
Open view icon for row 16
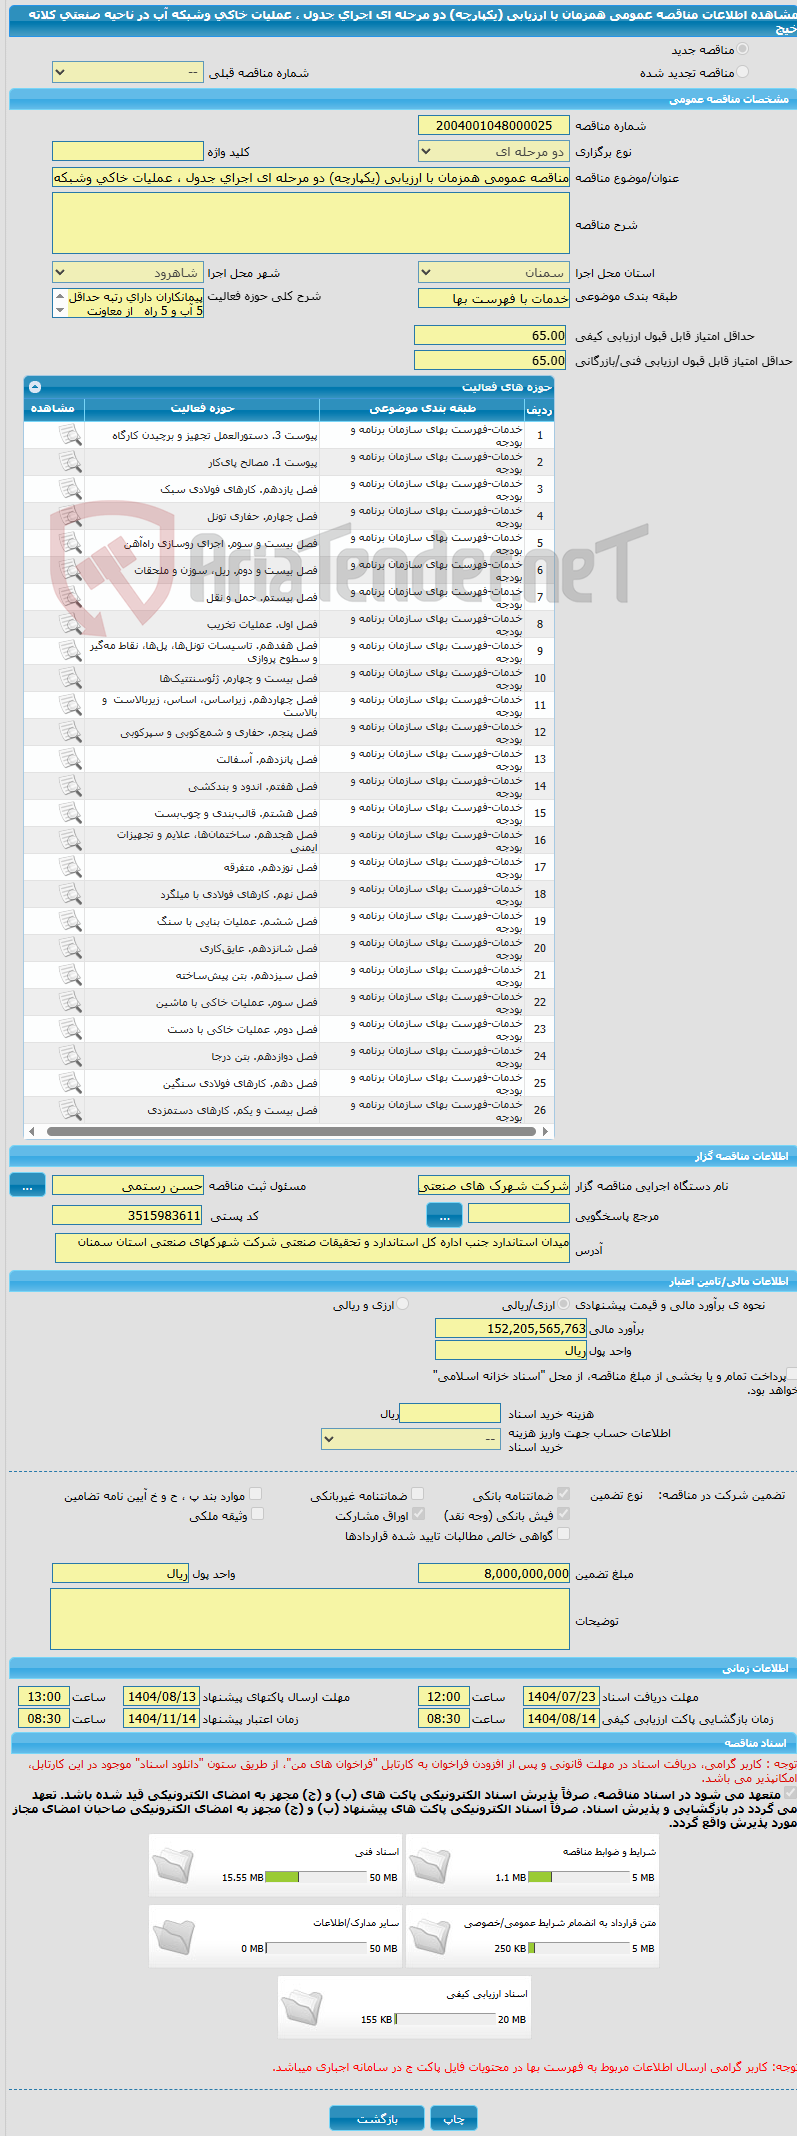[69, 840]
